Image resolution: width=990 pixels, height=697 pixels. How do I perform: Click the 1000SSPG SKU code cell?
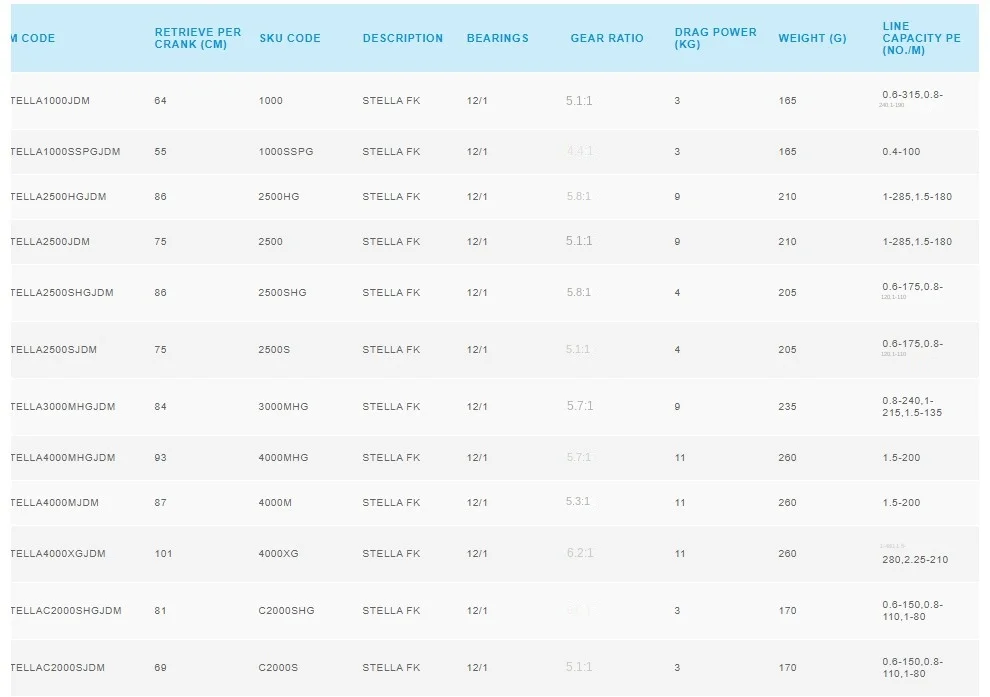[x=285, y=152]
